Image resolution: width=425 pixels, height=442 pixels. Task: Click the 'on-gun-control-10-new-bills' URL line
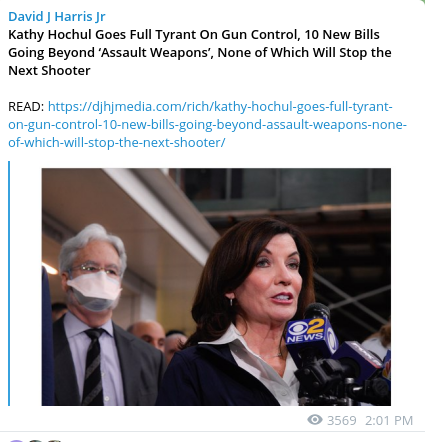point(207,124)
